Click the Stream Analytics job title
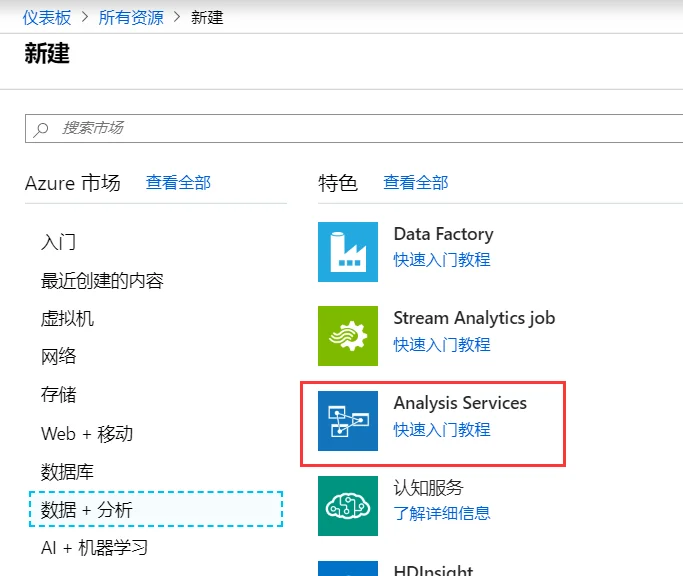The height and width of the screenshot is (576, 683). coord(474,318)
